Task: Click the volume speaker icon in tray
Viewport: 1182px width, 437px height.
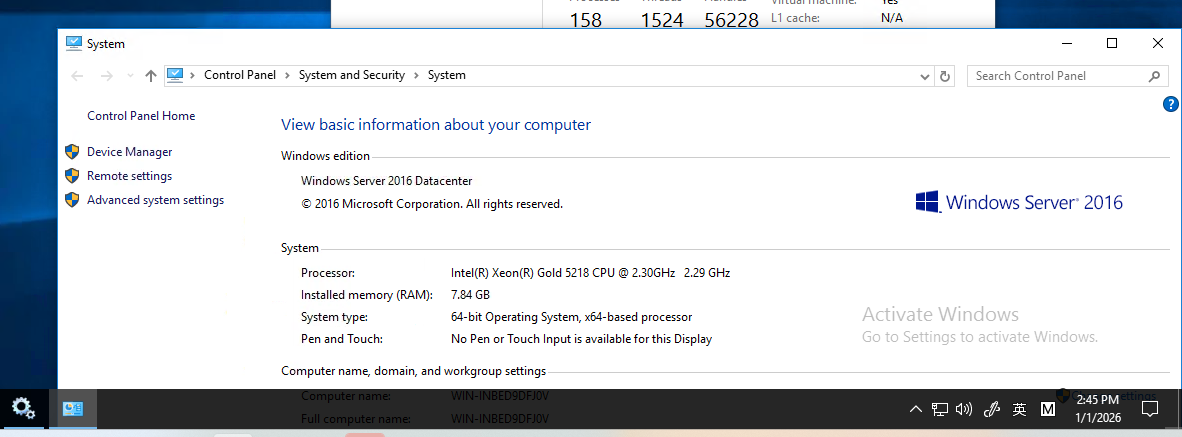Action: pyautogui.click(x=964, y=409)
